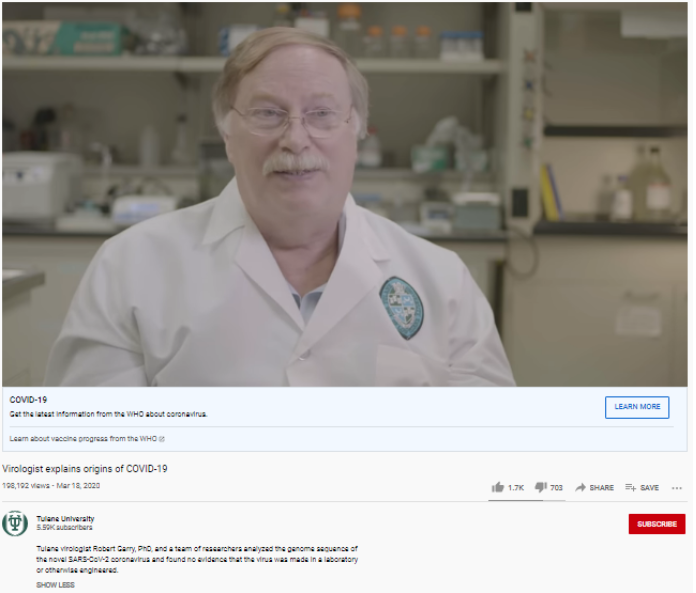This screenshot has height=593, width=696.
Task: Open Learn about vaccine progress link
Action: tap(83, 439)
